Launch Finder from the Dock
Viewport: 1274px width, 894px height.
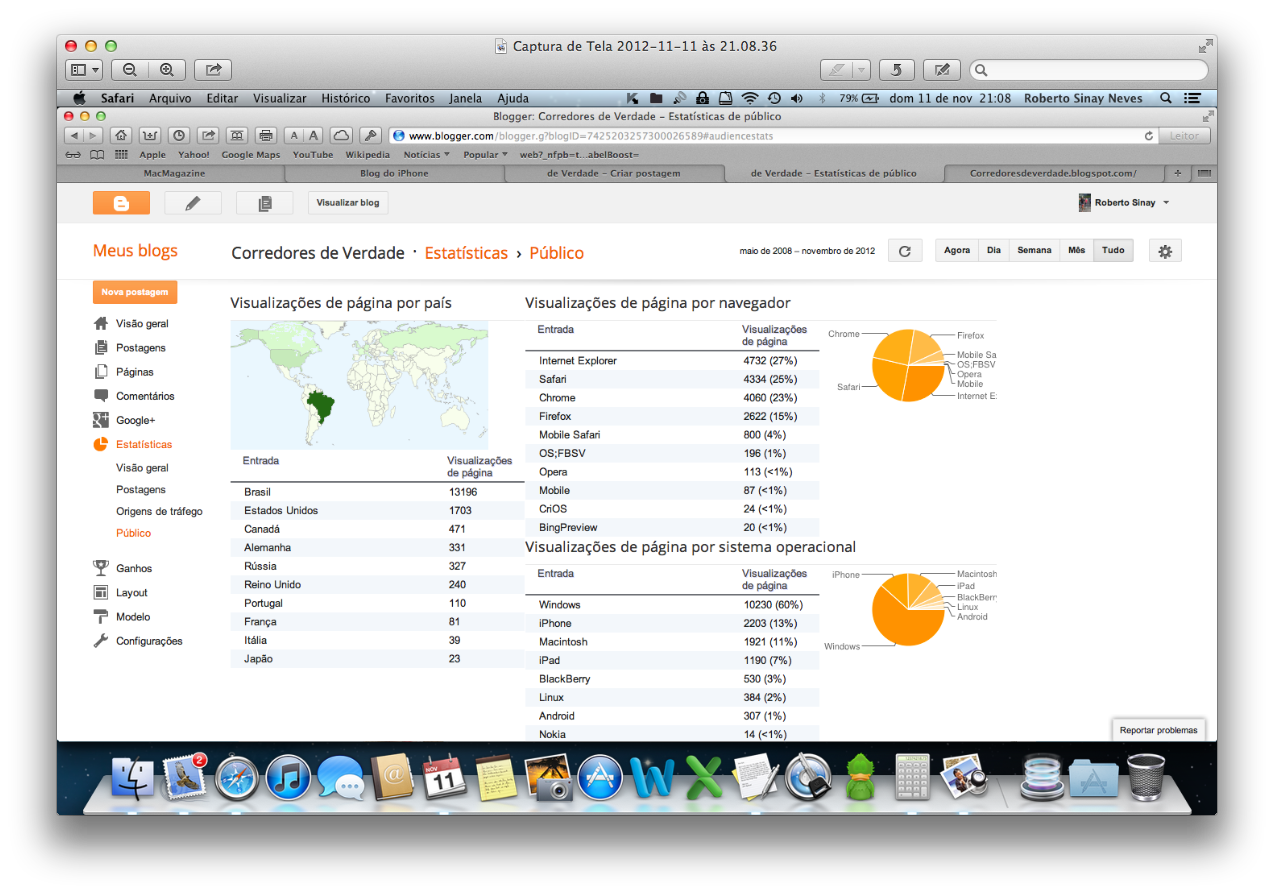(132, 778)
